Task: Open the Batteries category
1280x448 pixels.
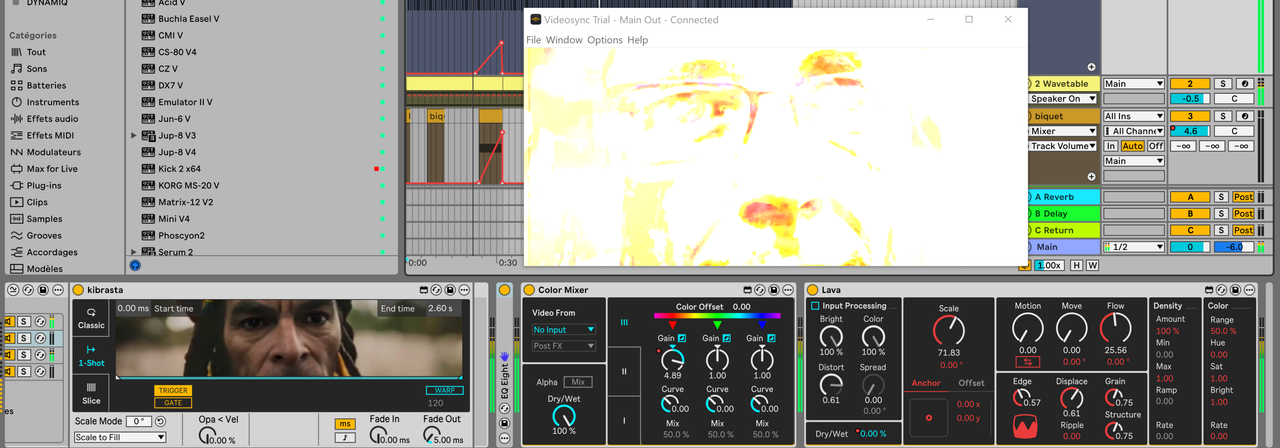Action: click(x=46, y=85)
